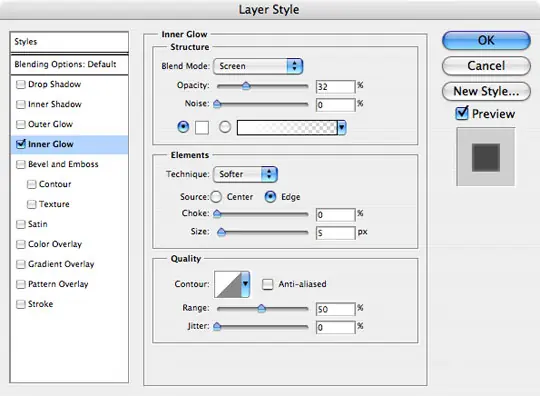This screenshot has width=540, height=396.
Task: Click the glow gradient preview bar
Action: coord(287,128)
